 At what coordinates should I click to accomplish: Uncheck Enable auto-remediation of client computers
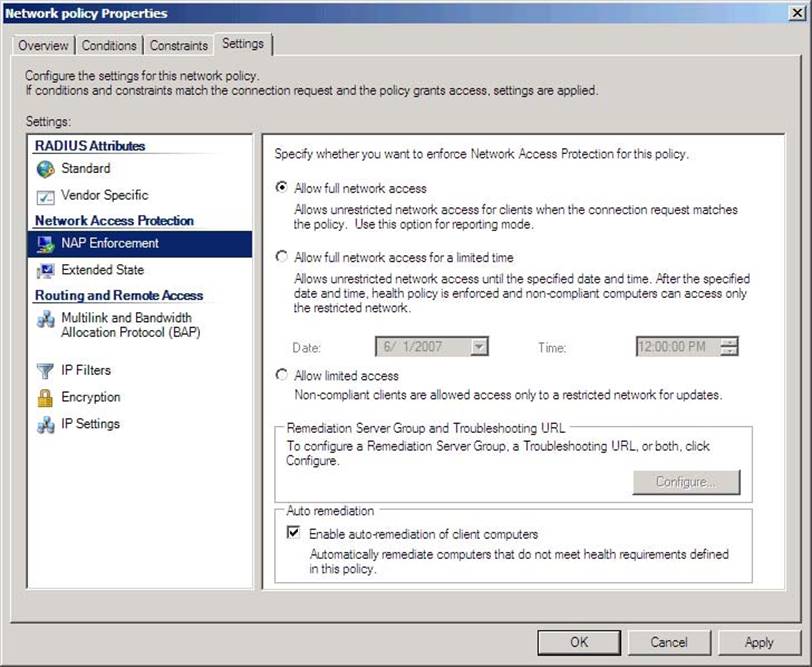point(293,534)
